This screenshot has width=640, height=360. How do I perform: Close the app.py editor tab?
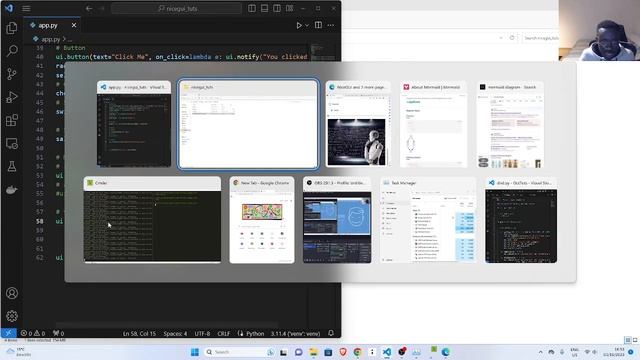(74, 25)
